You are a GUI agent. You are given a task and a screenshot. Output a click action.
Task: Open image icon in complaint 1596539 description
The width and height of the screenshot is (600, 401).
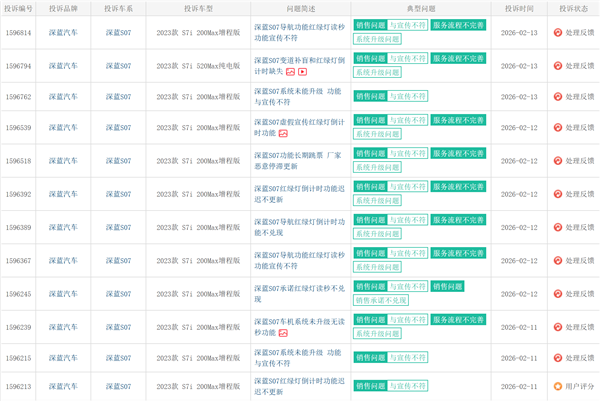coord(283,133)
